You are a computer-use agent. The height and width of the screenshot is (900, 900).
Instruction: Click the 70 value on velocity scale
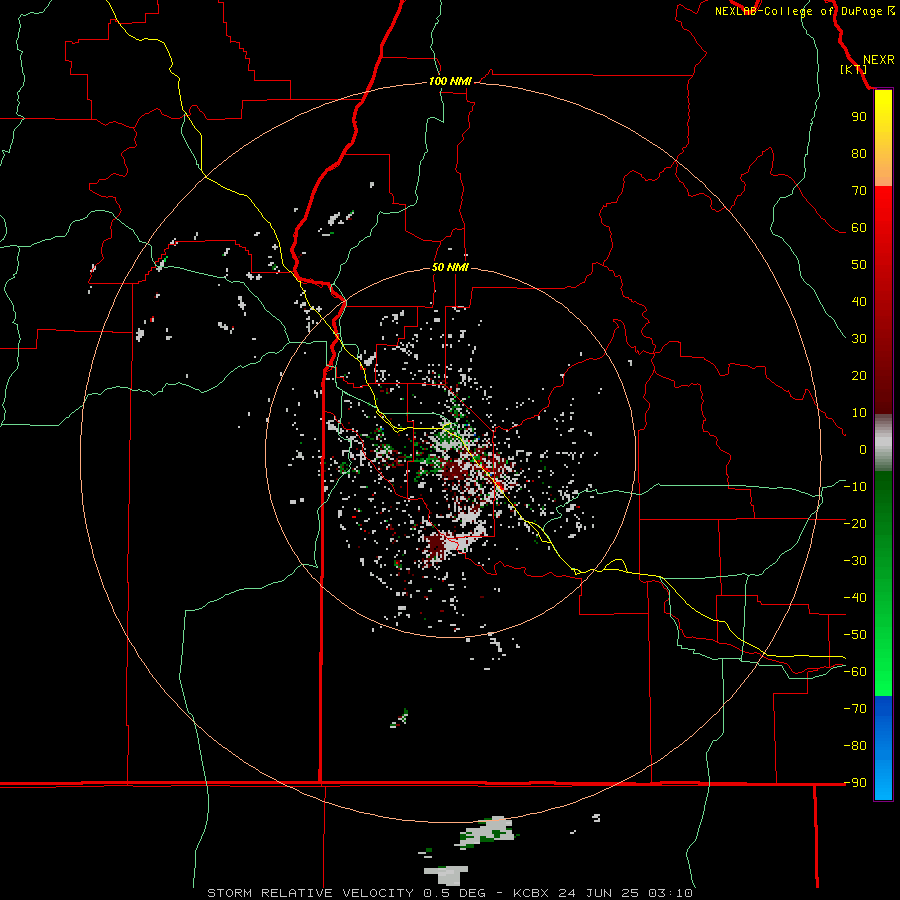tap(859, 191)
